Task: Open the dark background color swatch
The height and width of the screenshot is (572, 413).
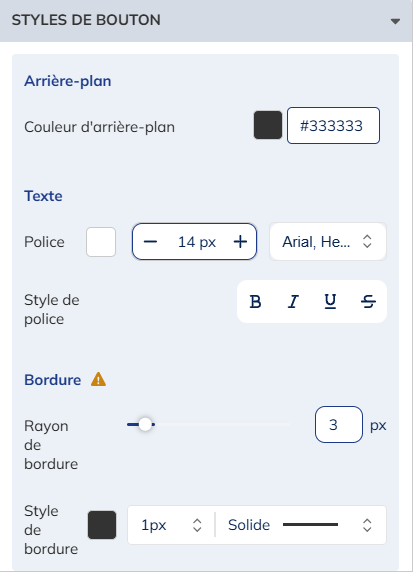Action: pos(268,125)
